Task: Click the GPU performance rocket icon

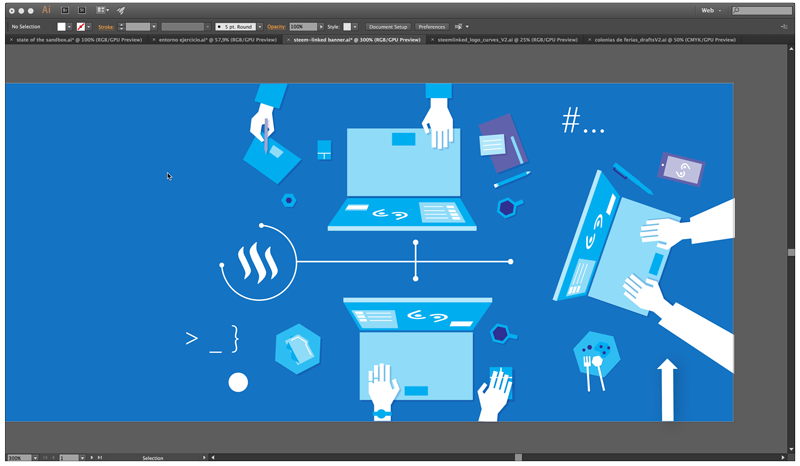Action: 121,10
